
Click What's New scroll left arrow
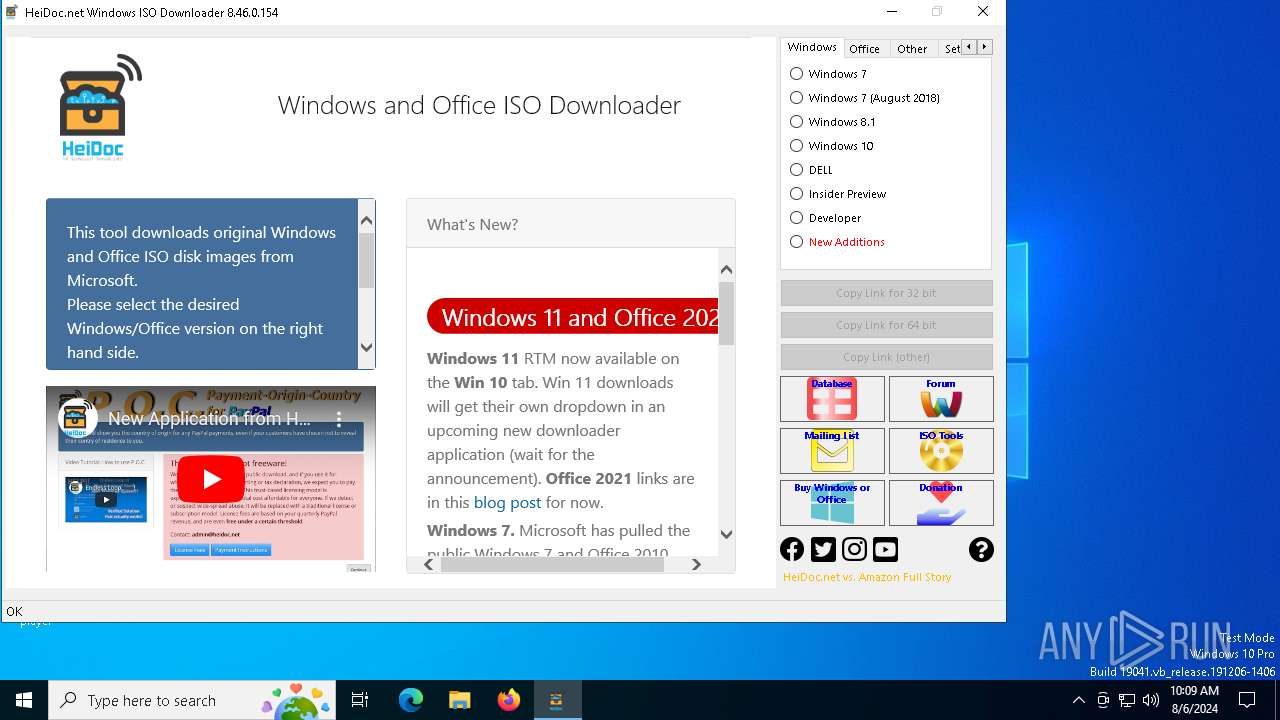click(x=429, y=564)
